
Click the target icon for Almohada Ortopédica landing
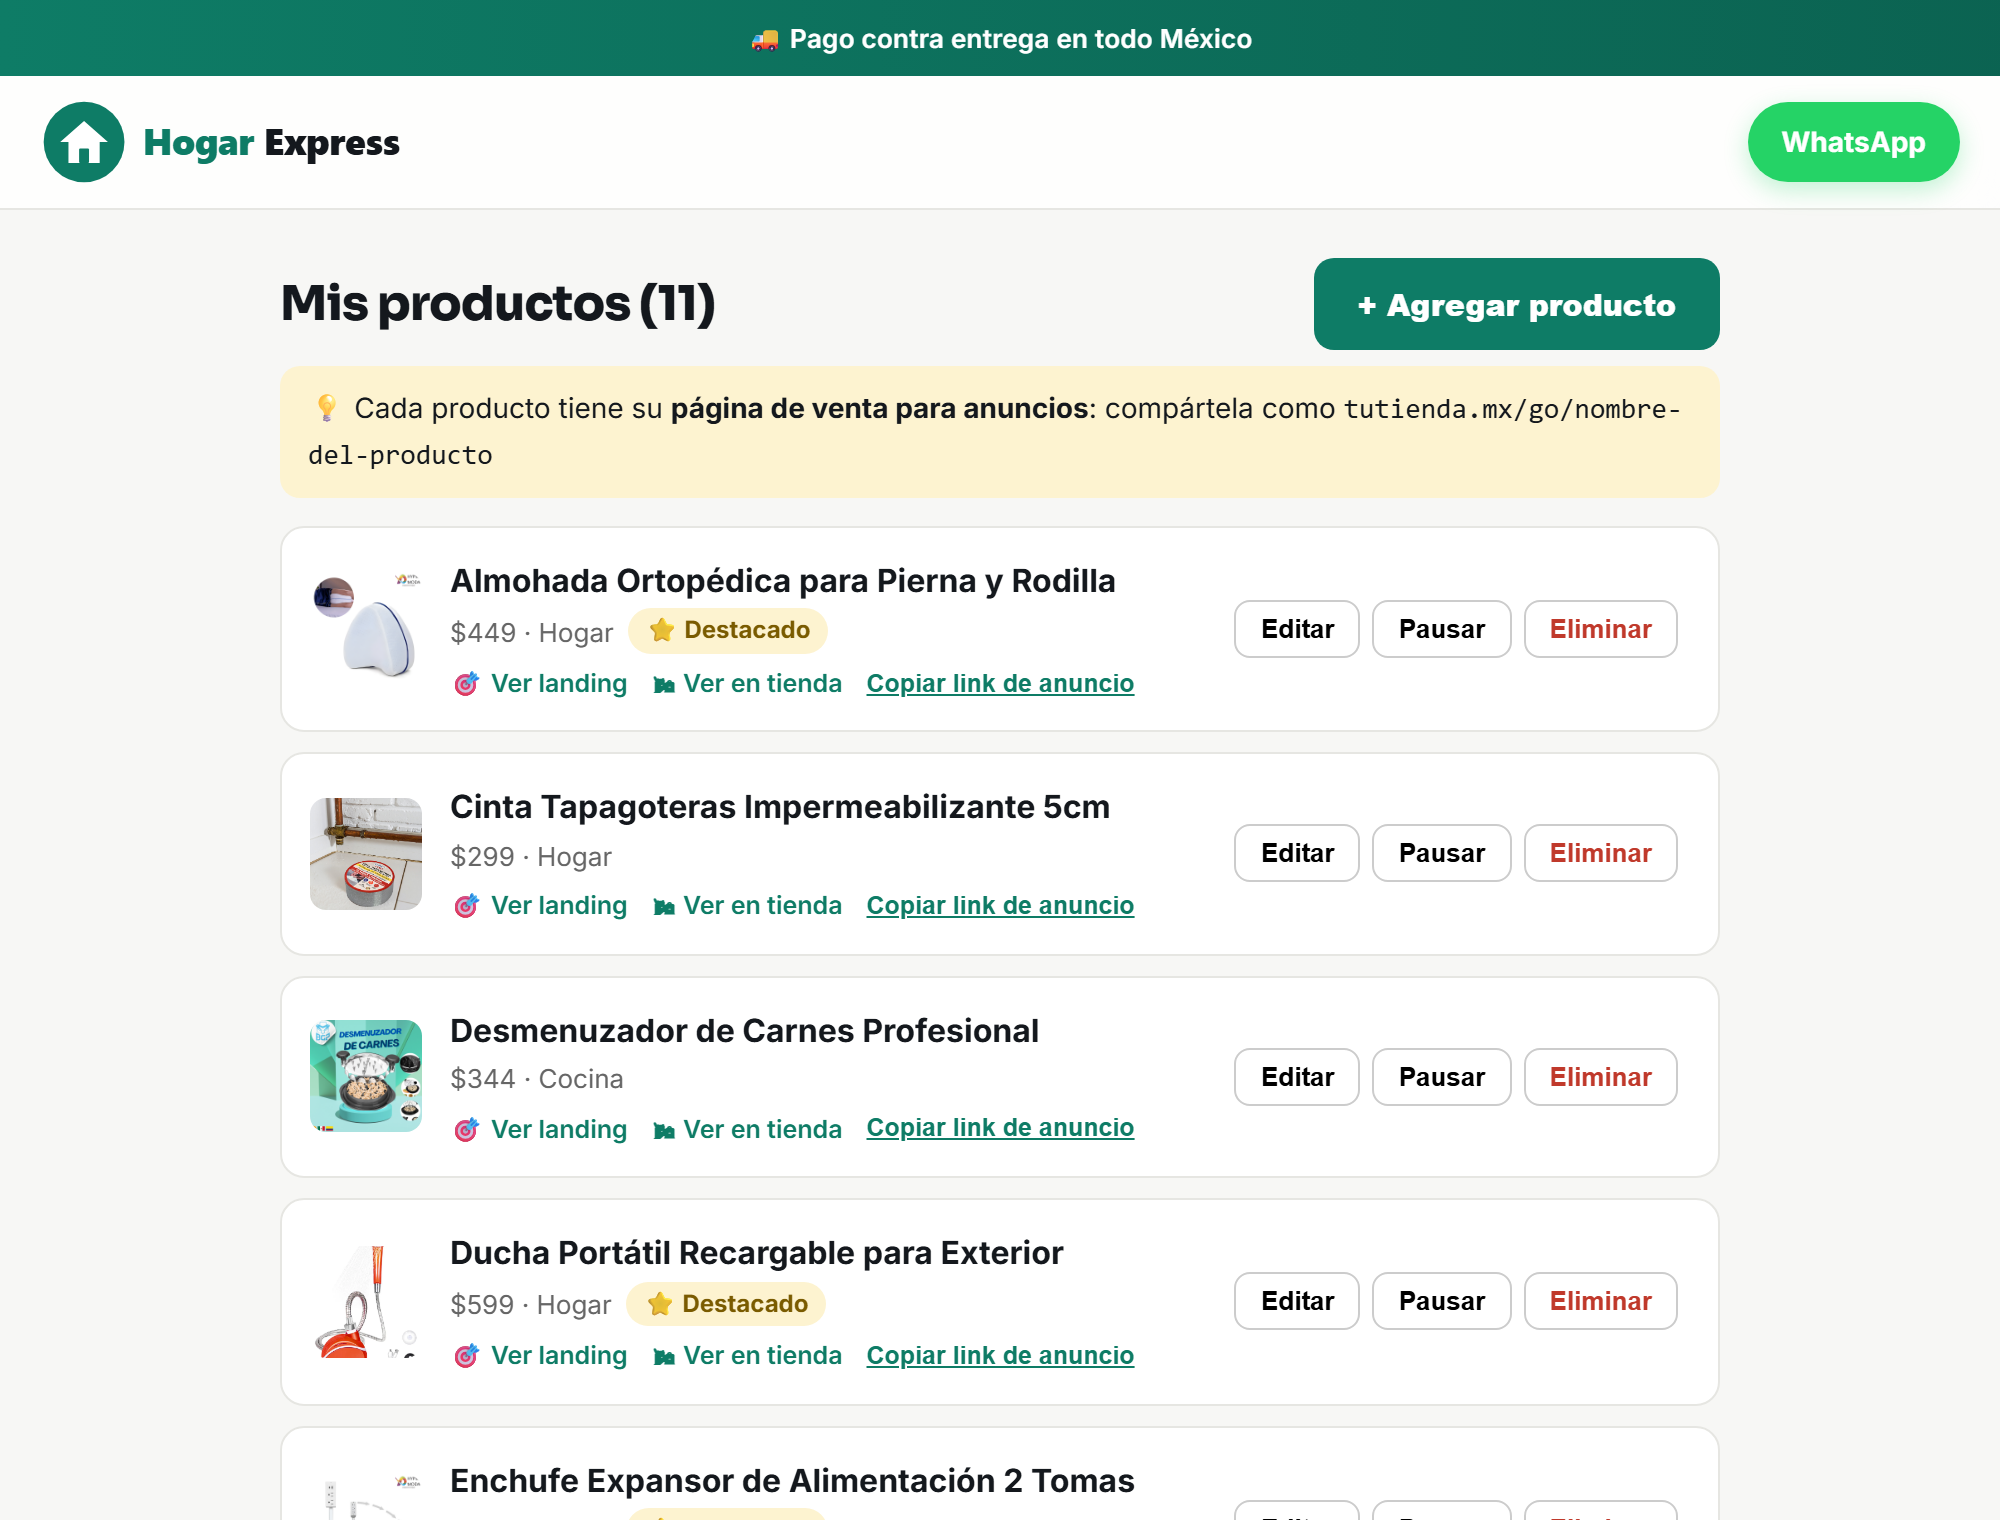click(466, 684)
